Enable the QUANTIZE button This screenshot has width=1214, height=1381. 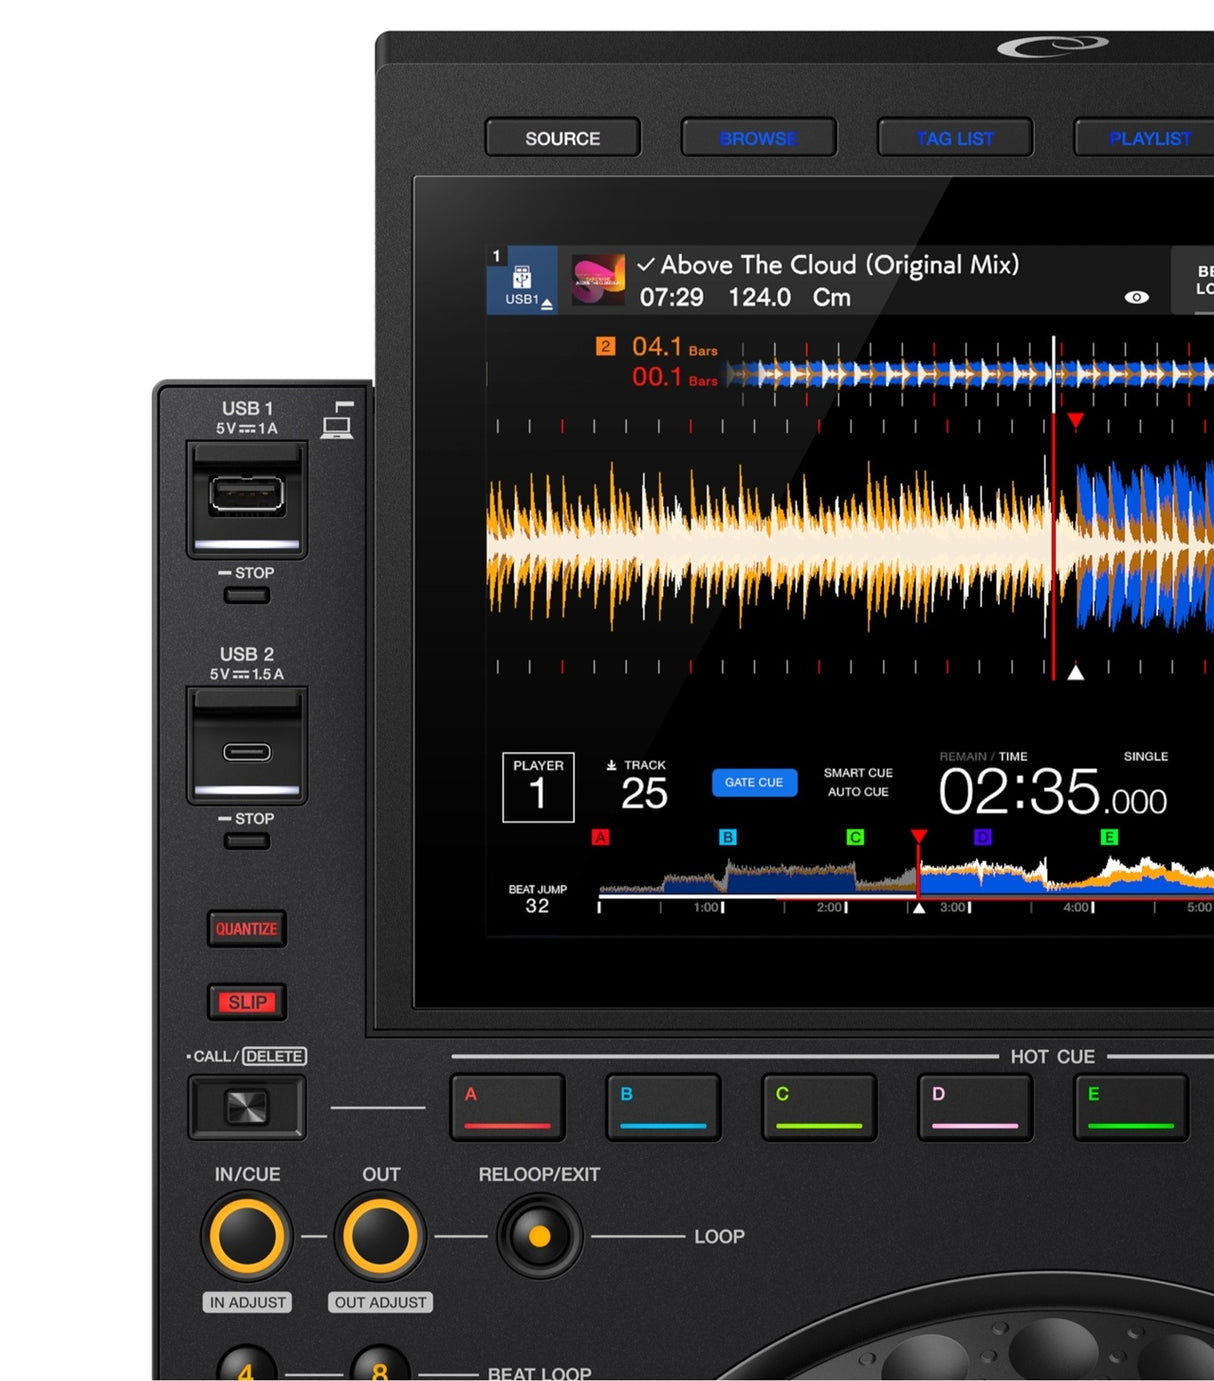247,928
